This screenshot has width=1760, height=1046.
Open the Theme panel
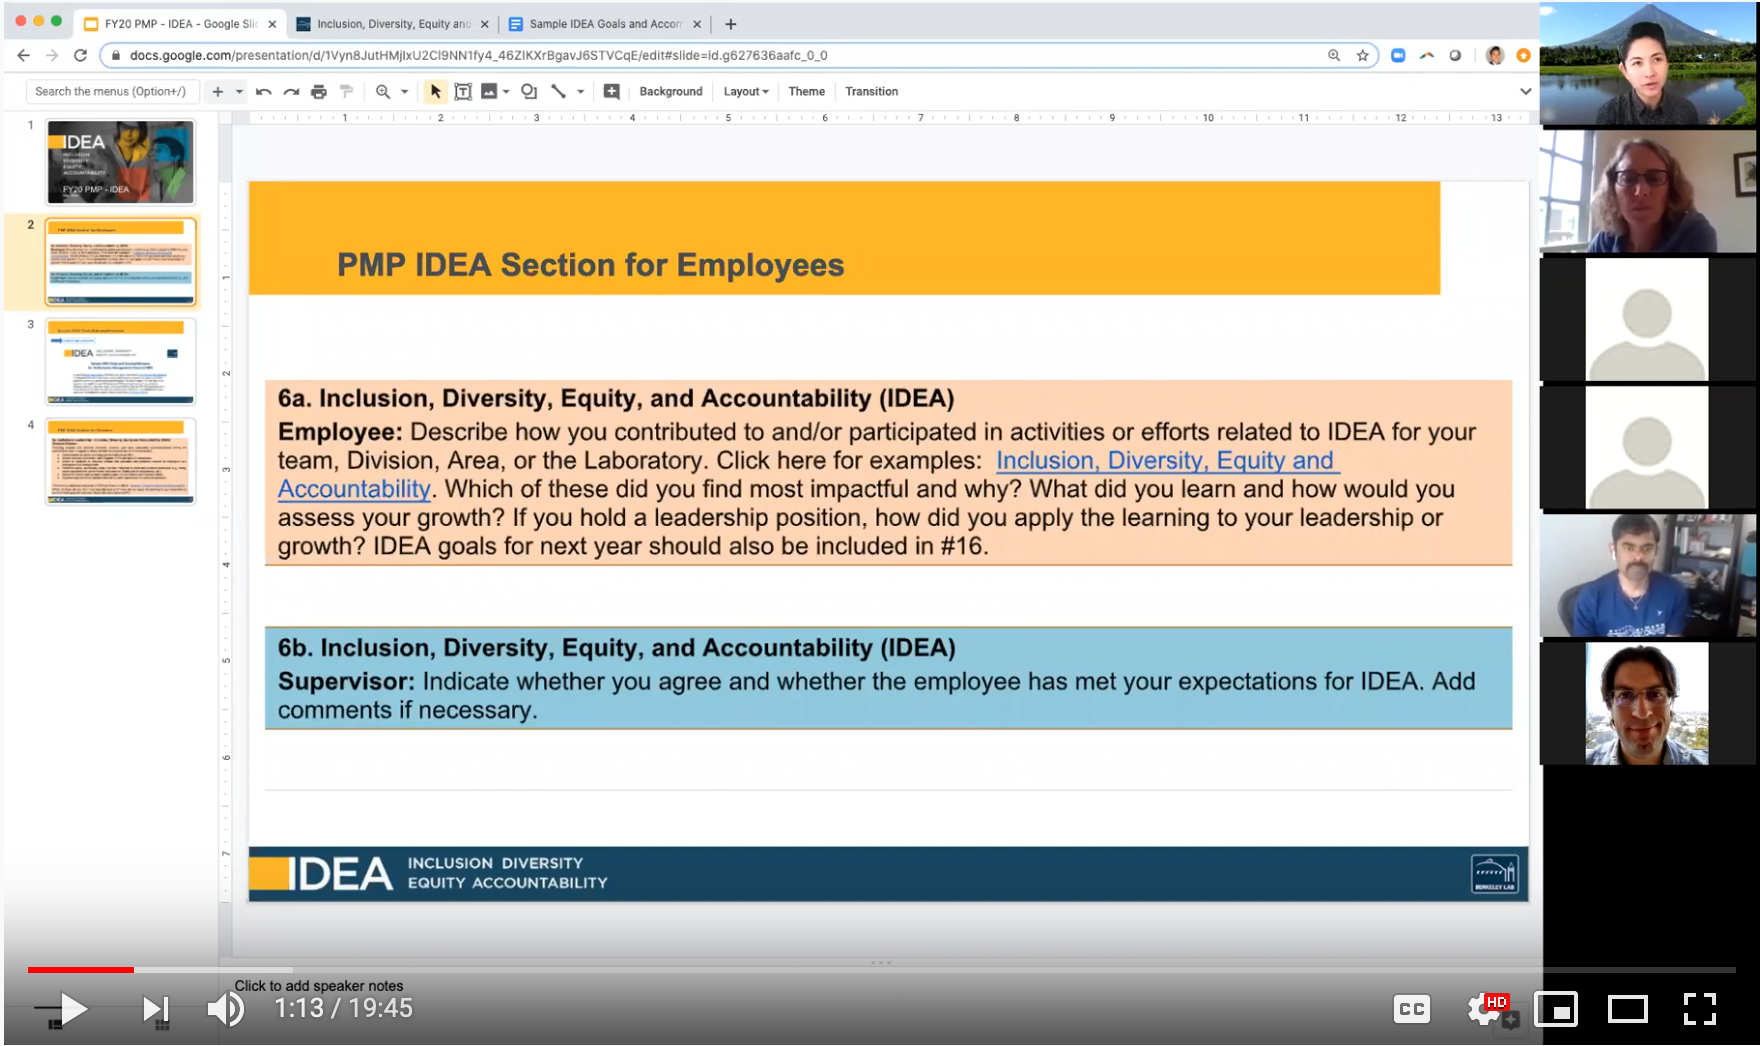click(806, 92)
